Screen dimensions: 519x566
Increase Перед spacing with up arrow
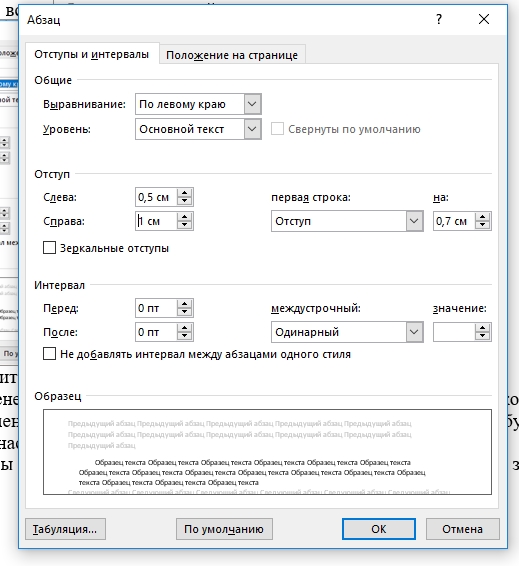[185, 304]
